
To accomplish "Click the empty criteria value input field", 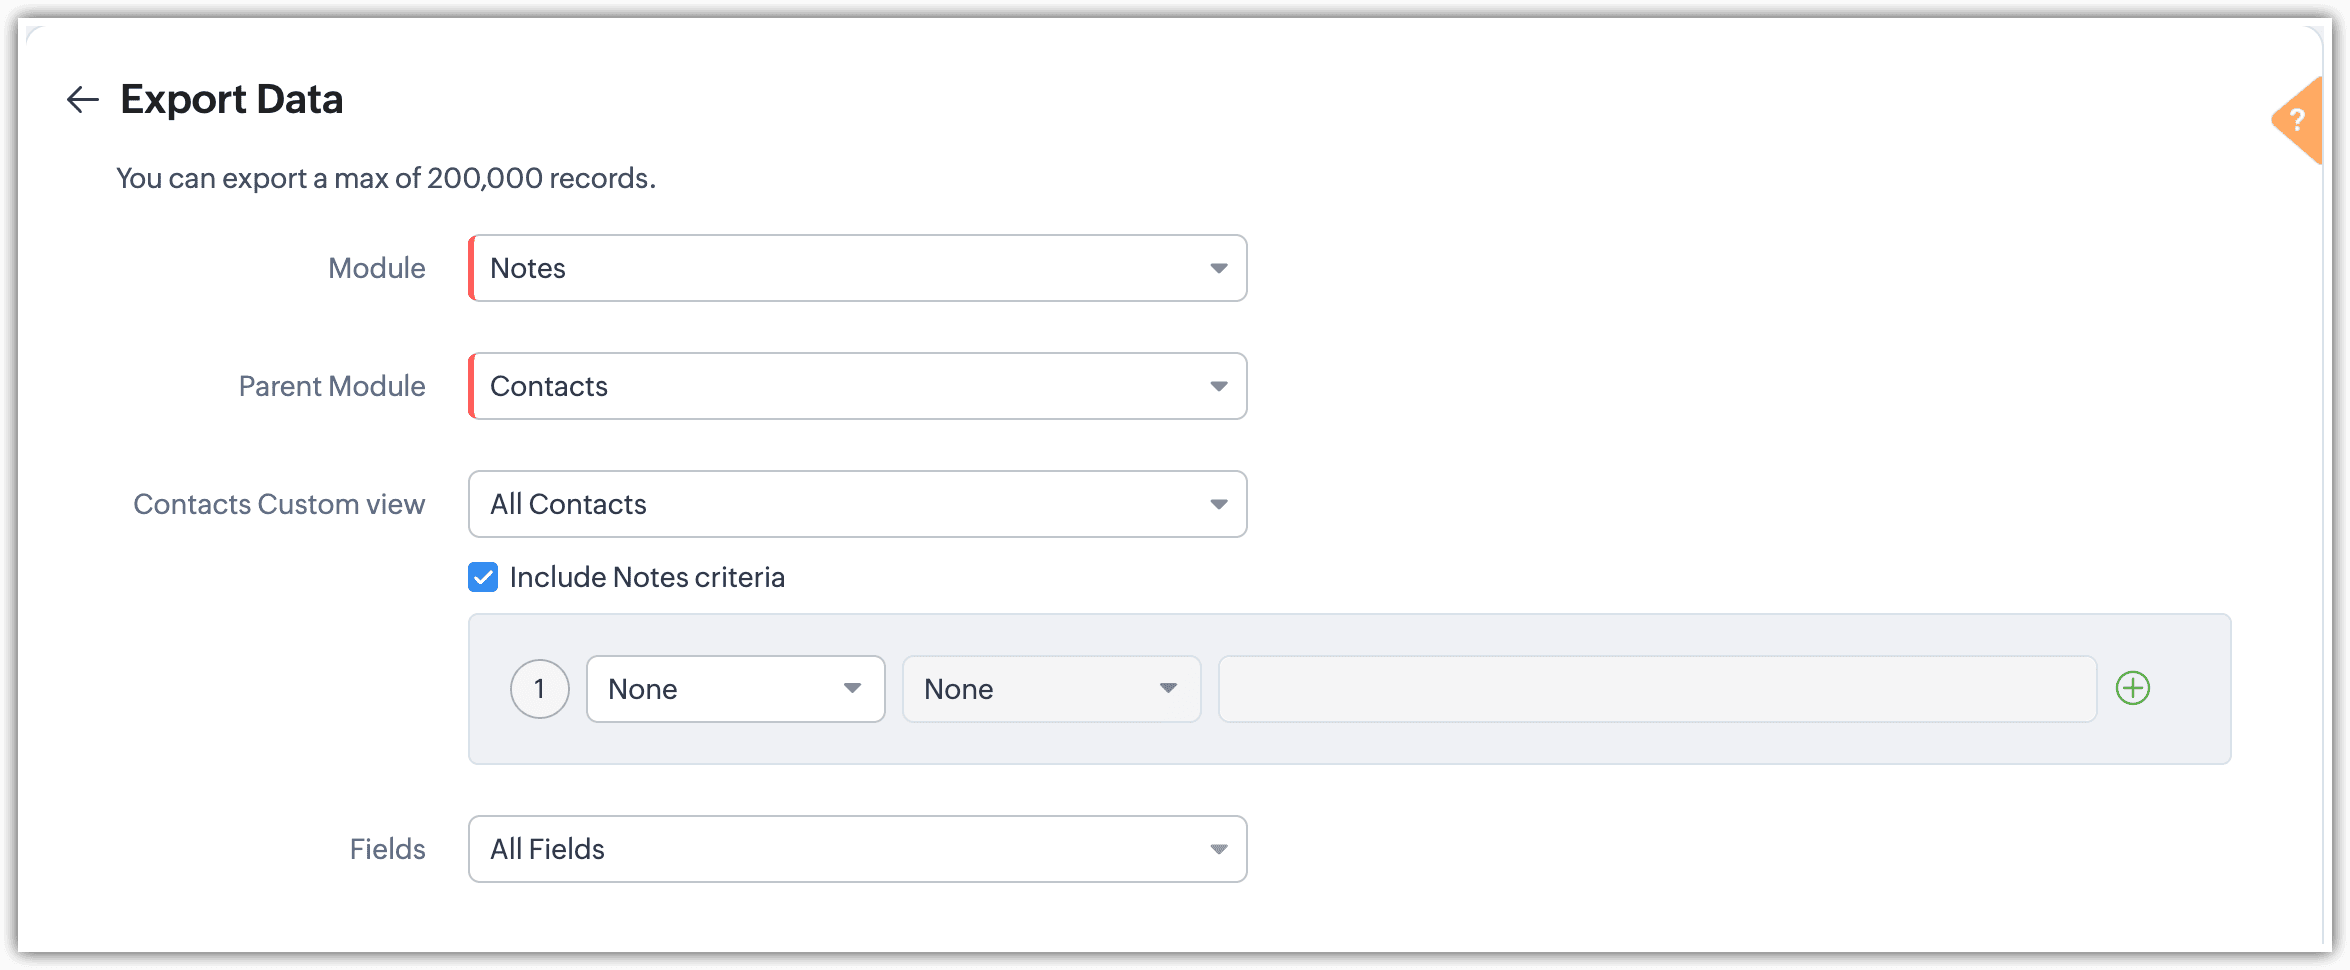I will click(x=1656, y=689).
